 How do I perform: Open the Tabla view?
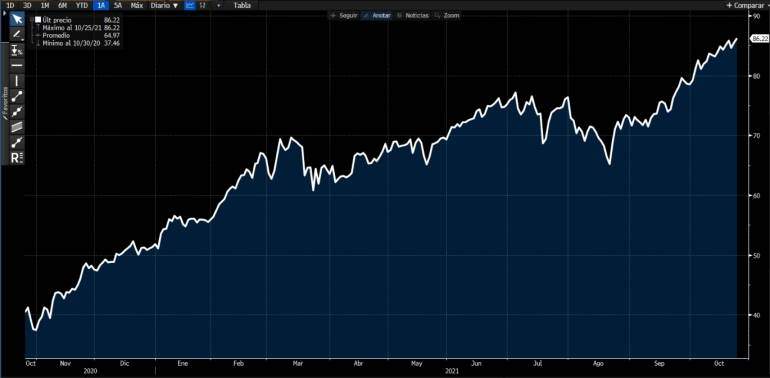click(x=242, y=5)
